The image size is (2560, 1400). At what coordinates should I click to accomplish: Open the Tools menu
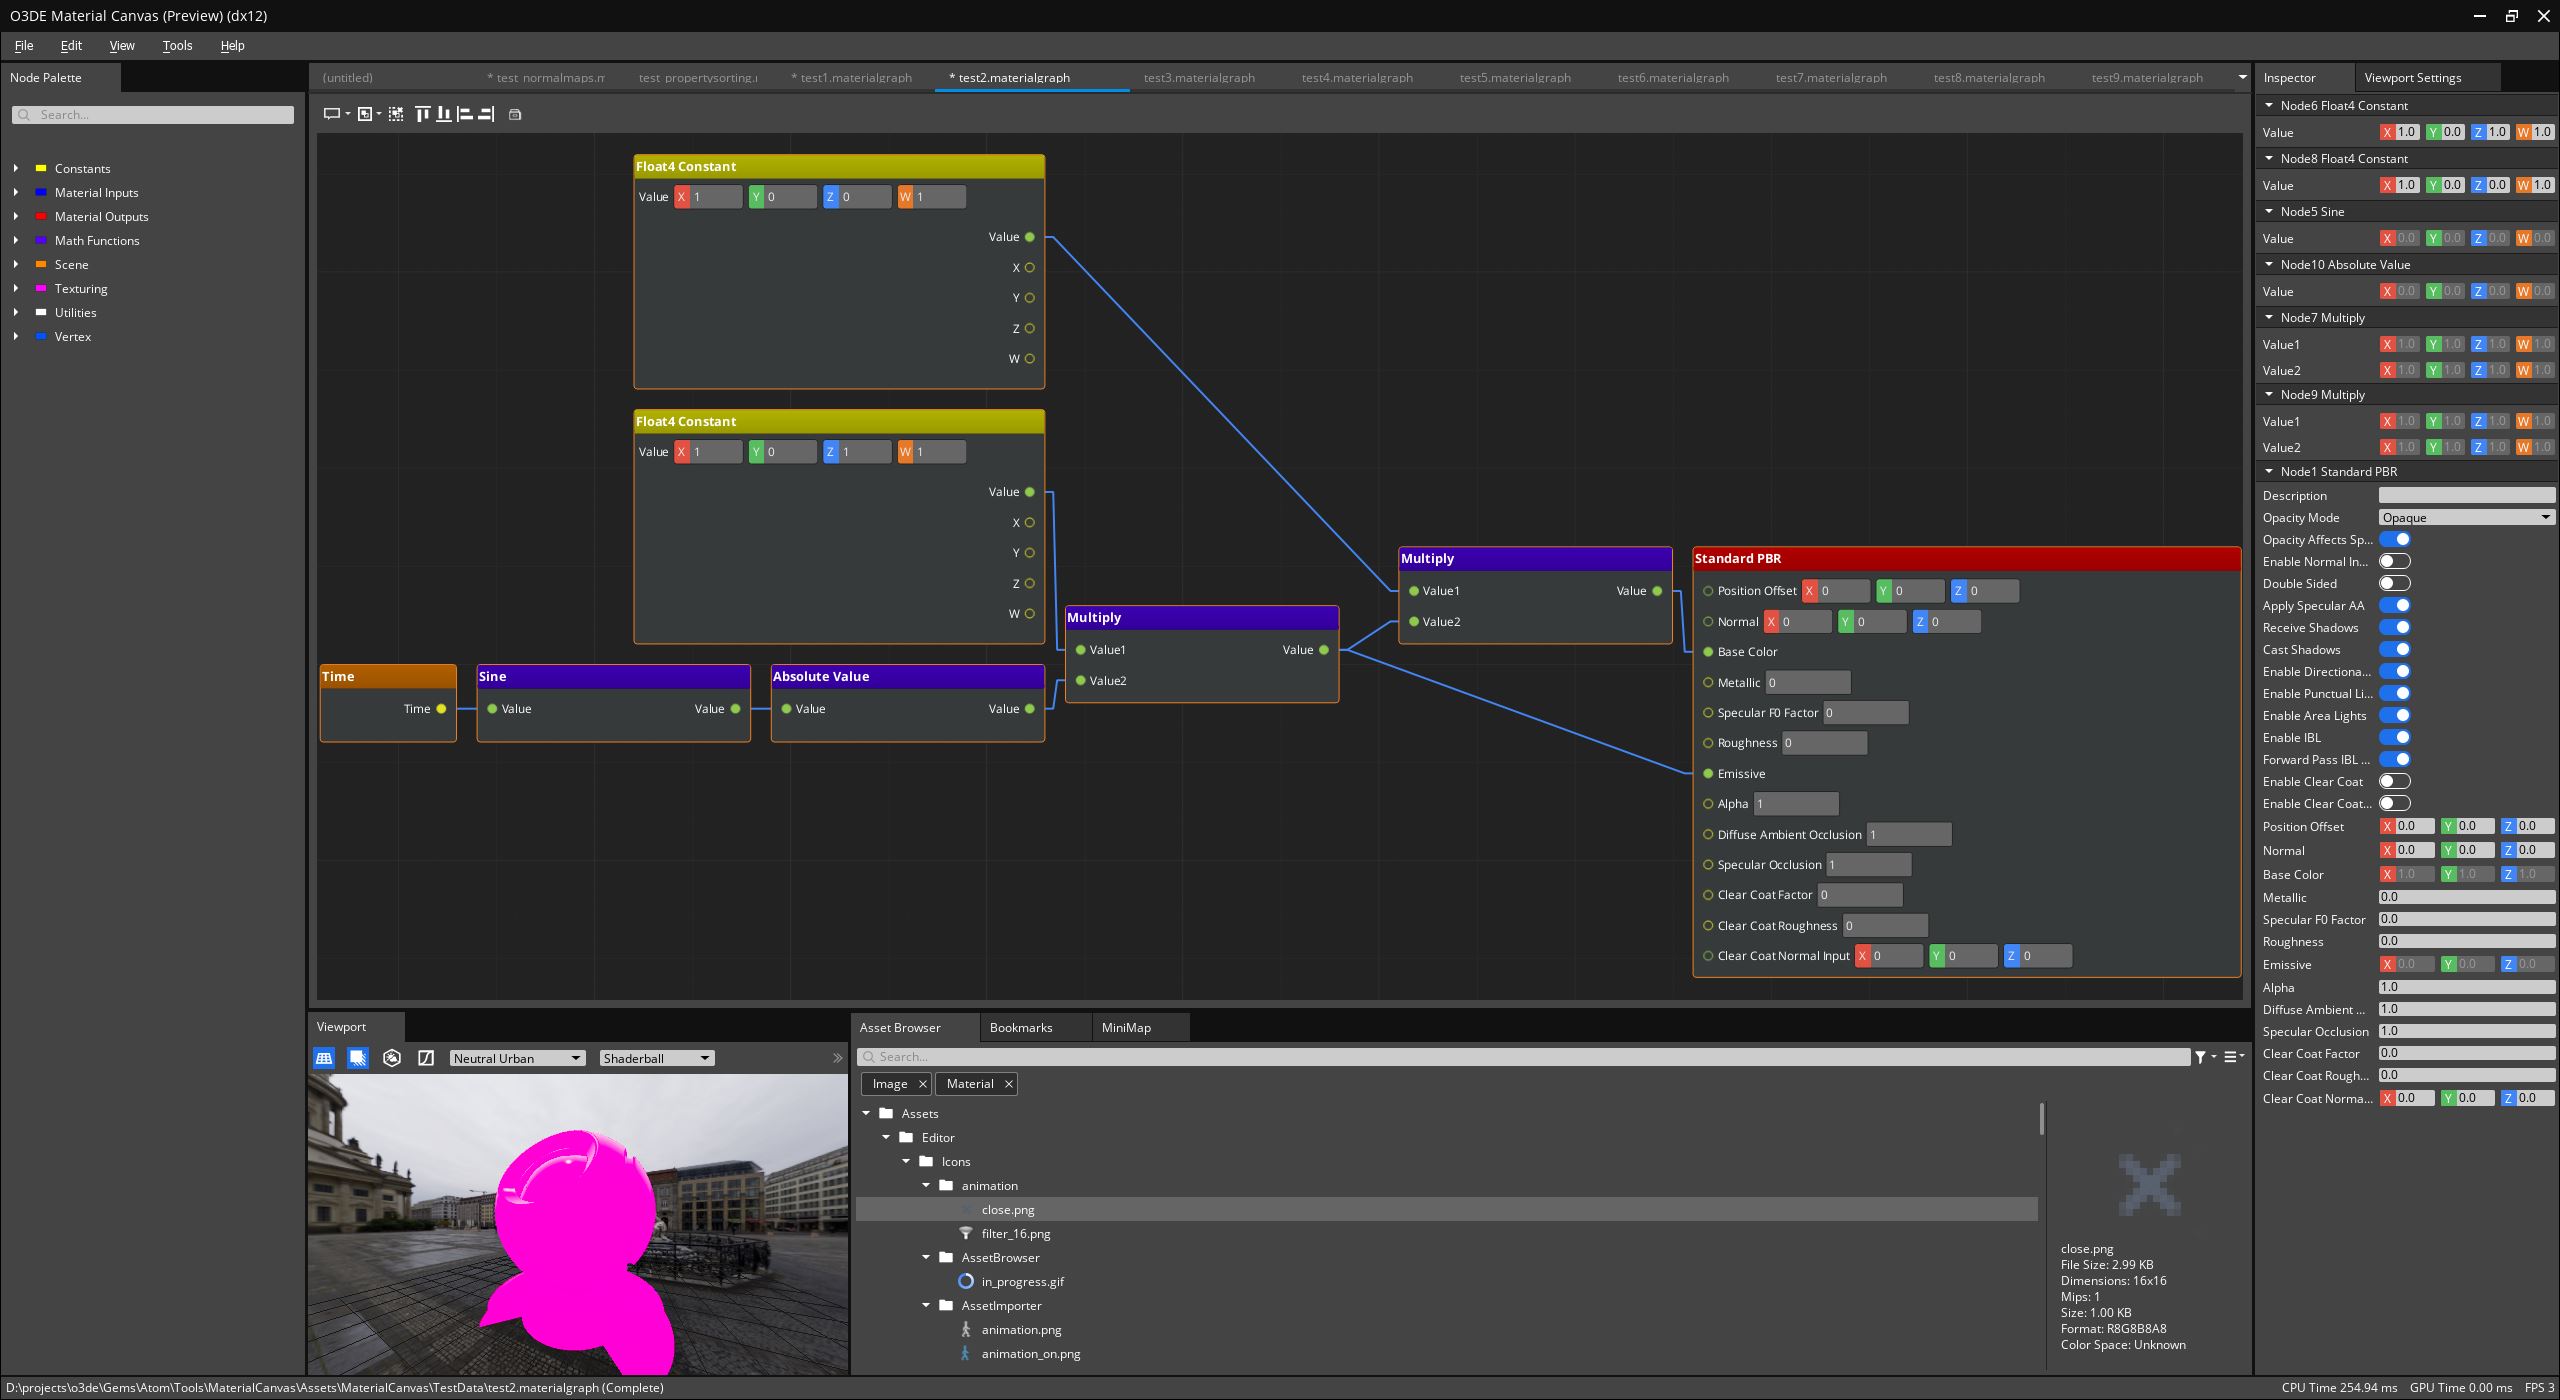tap(177, 46)
